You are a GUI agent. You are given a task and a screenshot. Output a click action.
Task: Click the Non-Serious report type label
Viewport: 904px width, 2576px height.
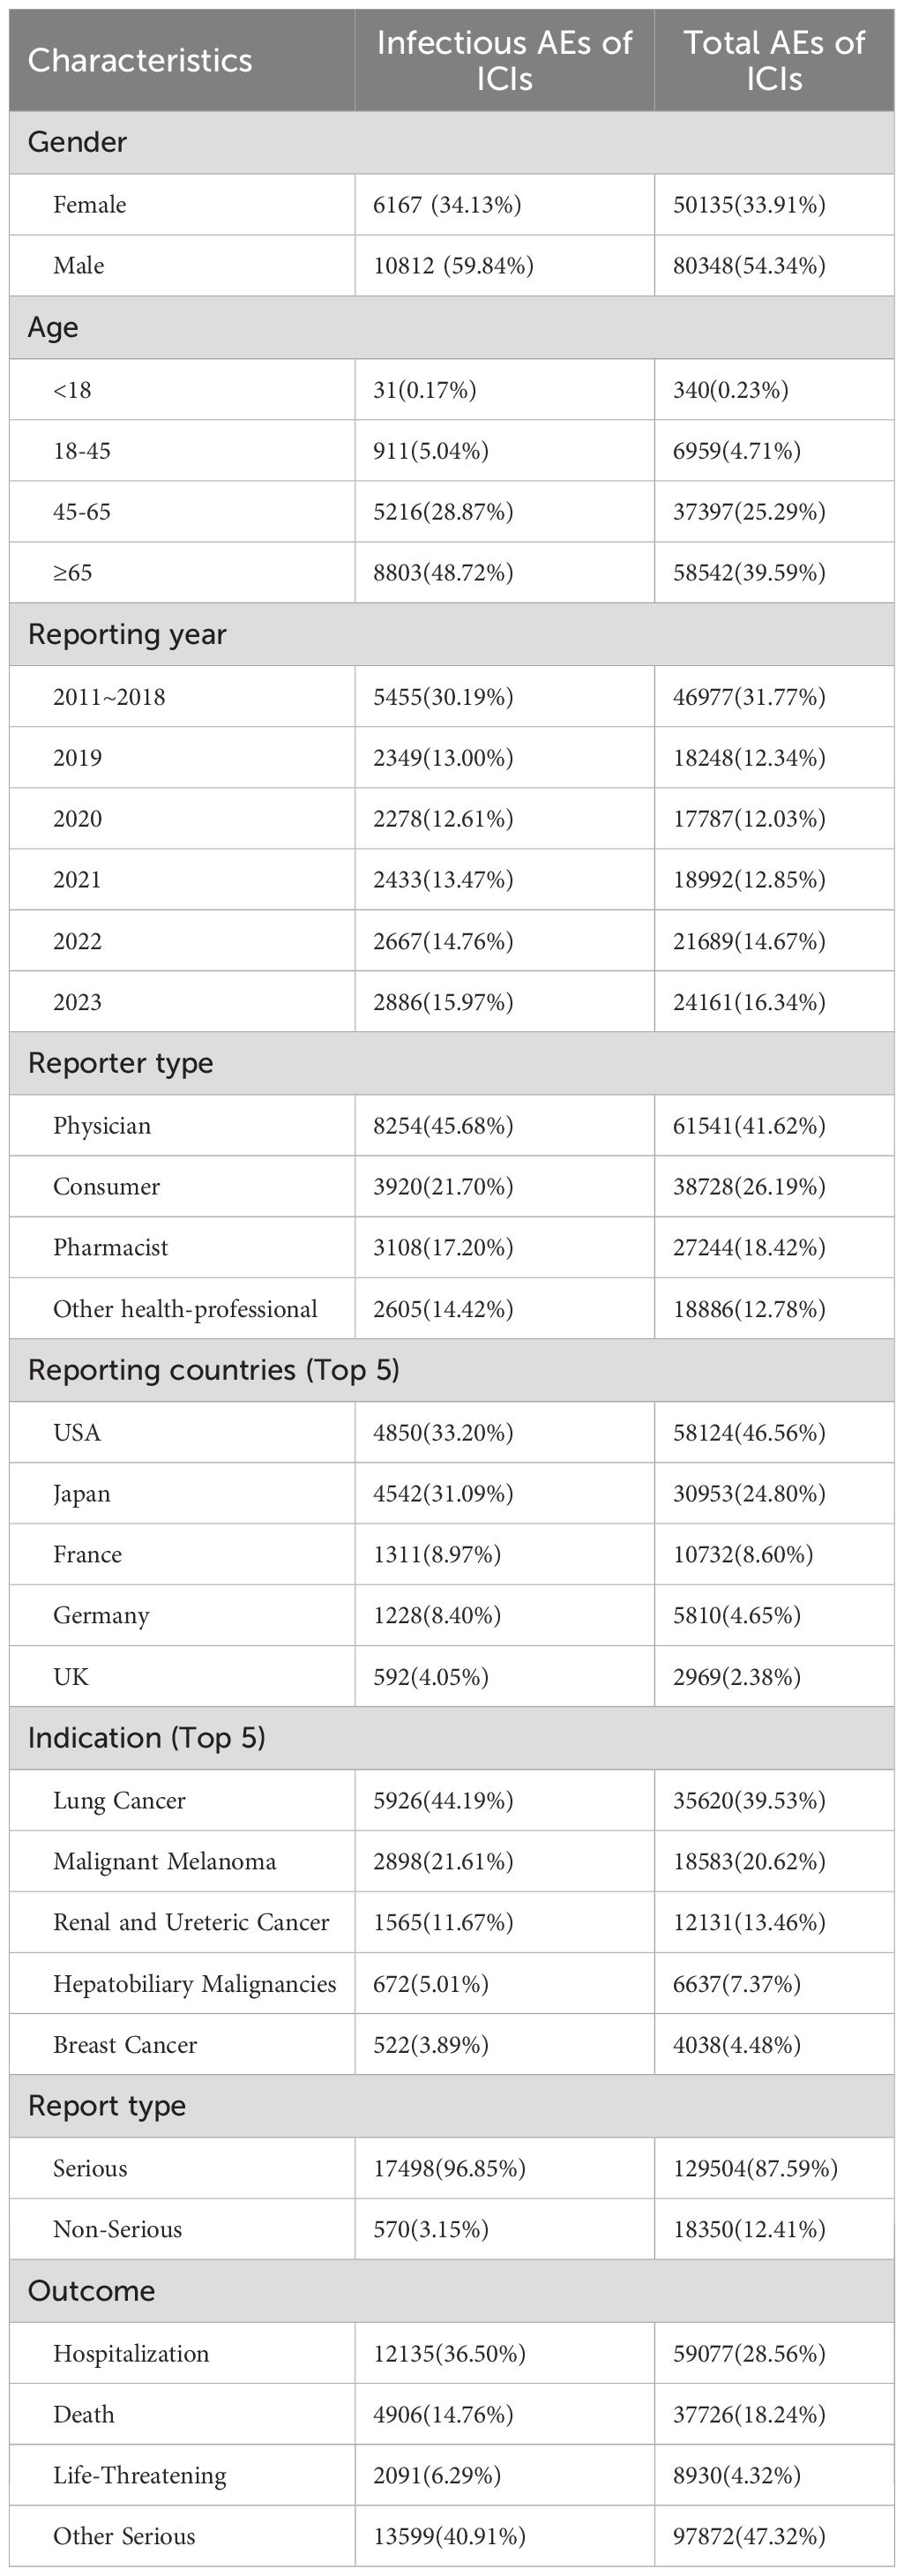tap(118, 2230)
